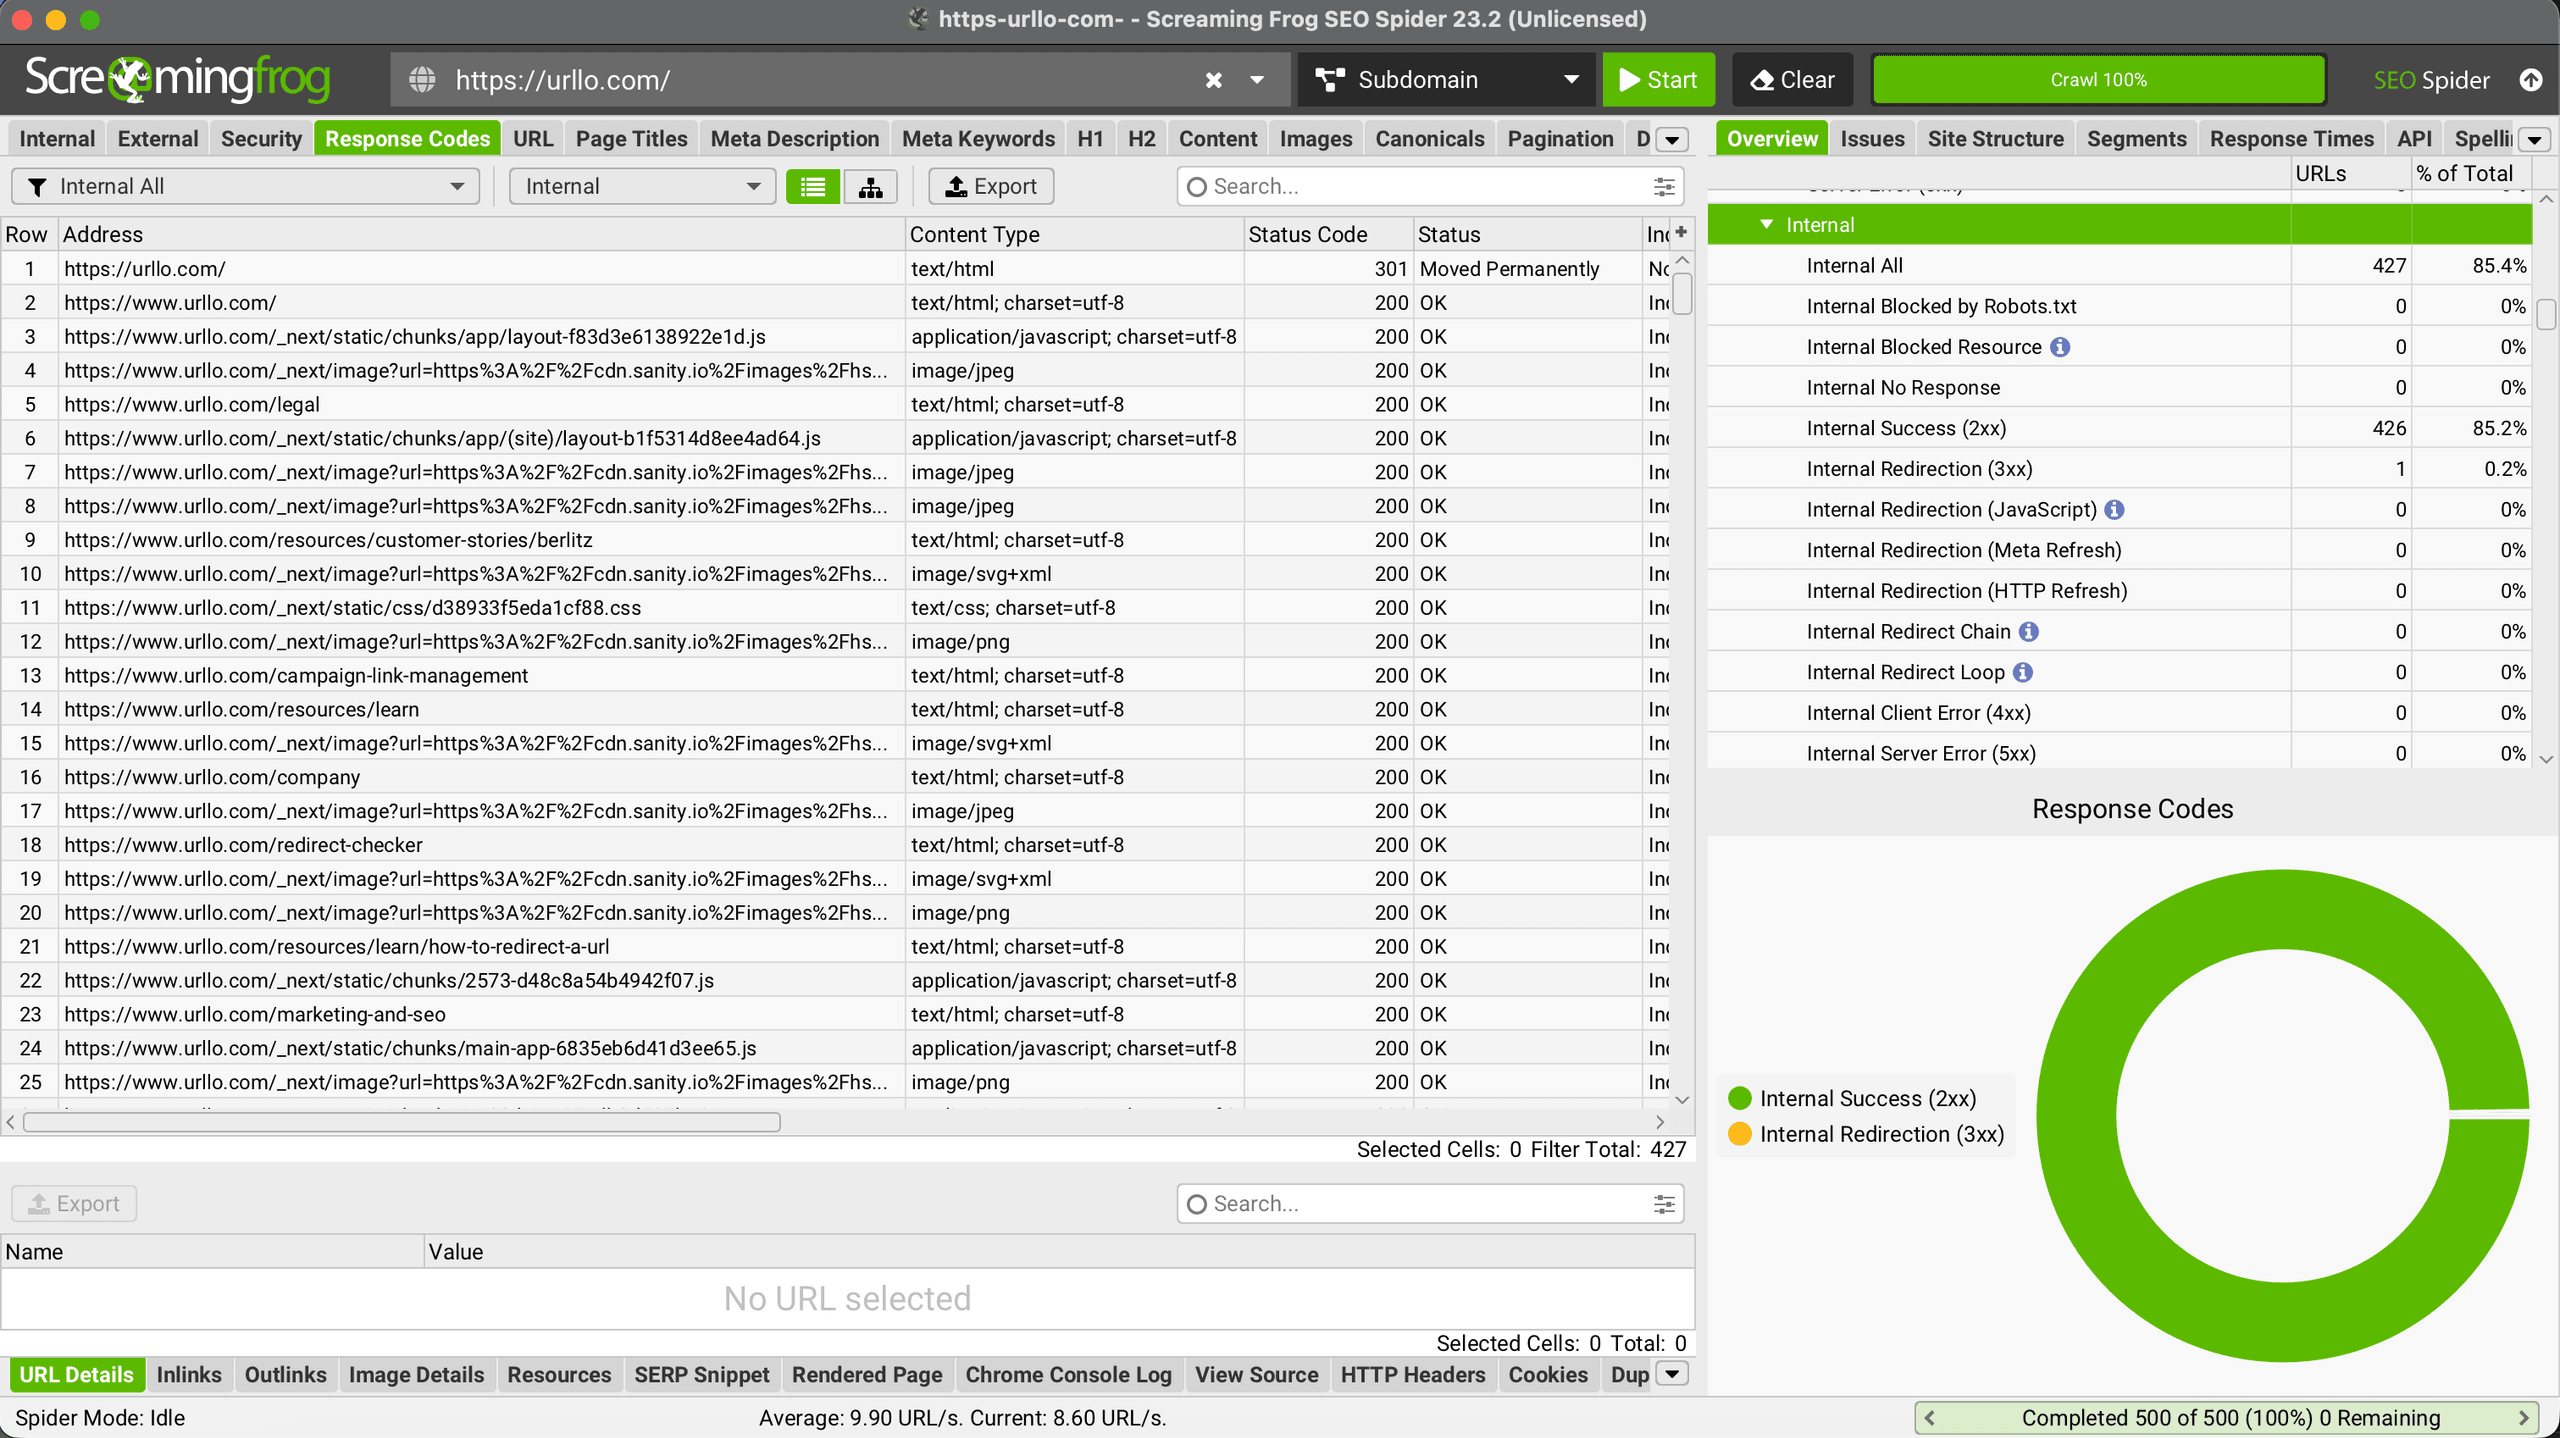Click the orange Internal Redirection legend swatch

pos(1740,1134)
